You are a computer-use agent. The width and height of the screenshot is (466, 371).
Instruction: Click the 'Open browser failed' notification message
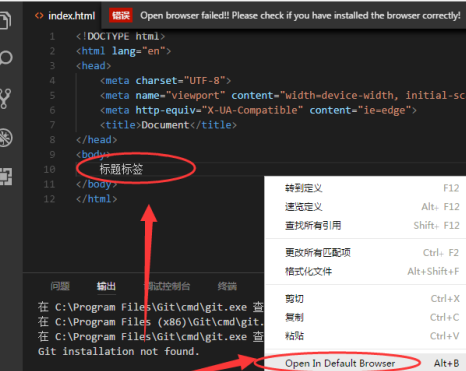(300, 15)
